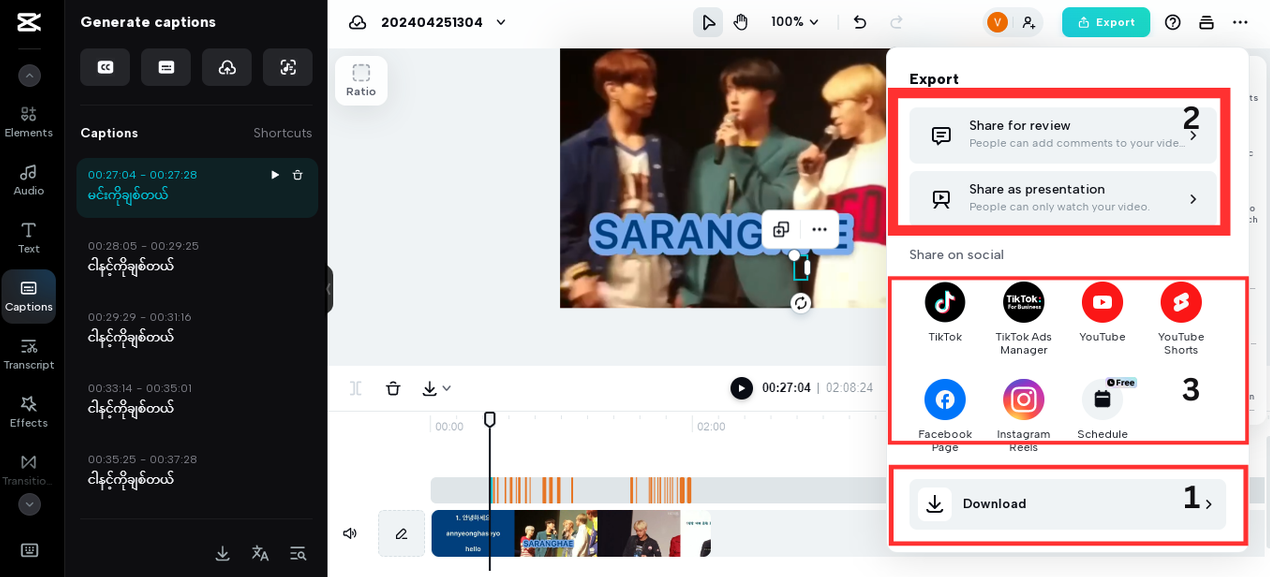Open the V user avatar
Image resolution: width=1270 pixels, height=577 pixels.
coord(997,22)
